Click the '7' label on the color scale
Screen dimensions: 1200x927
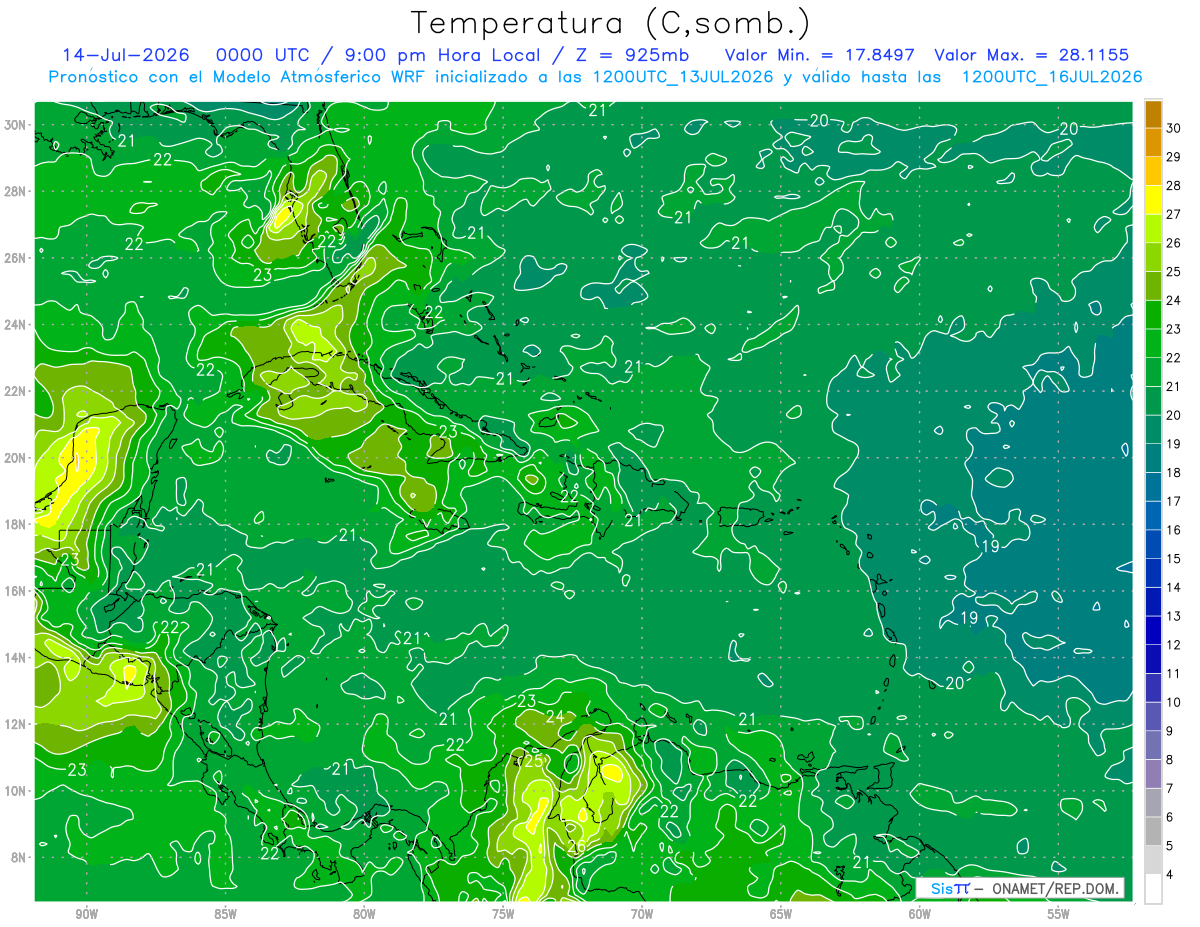point(1170,789)
